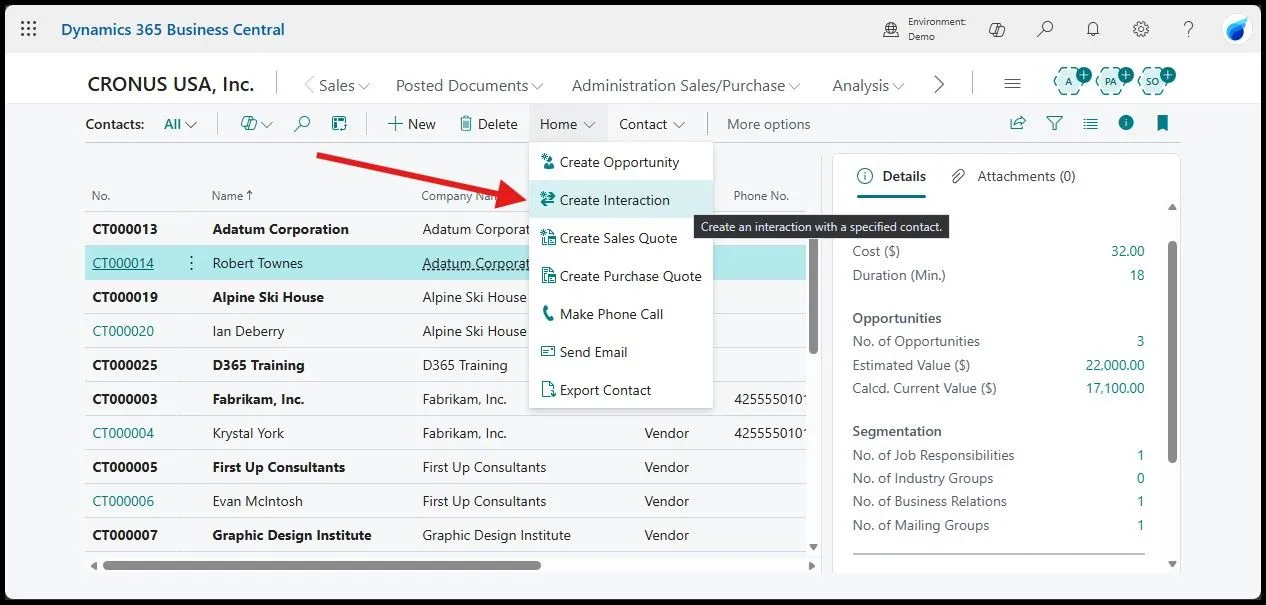Open the Help question mark
1266x605 pixels.
(1188, 29)
